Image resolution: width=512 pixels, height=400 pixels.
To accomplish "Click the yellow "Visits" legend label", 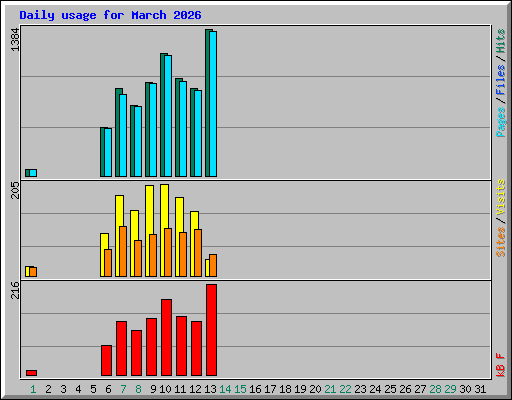I will pos(500,197).
